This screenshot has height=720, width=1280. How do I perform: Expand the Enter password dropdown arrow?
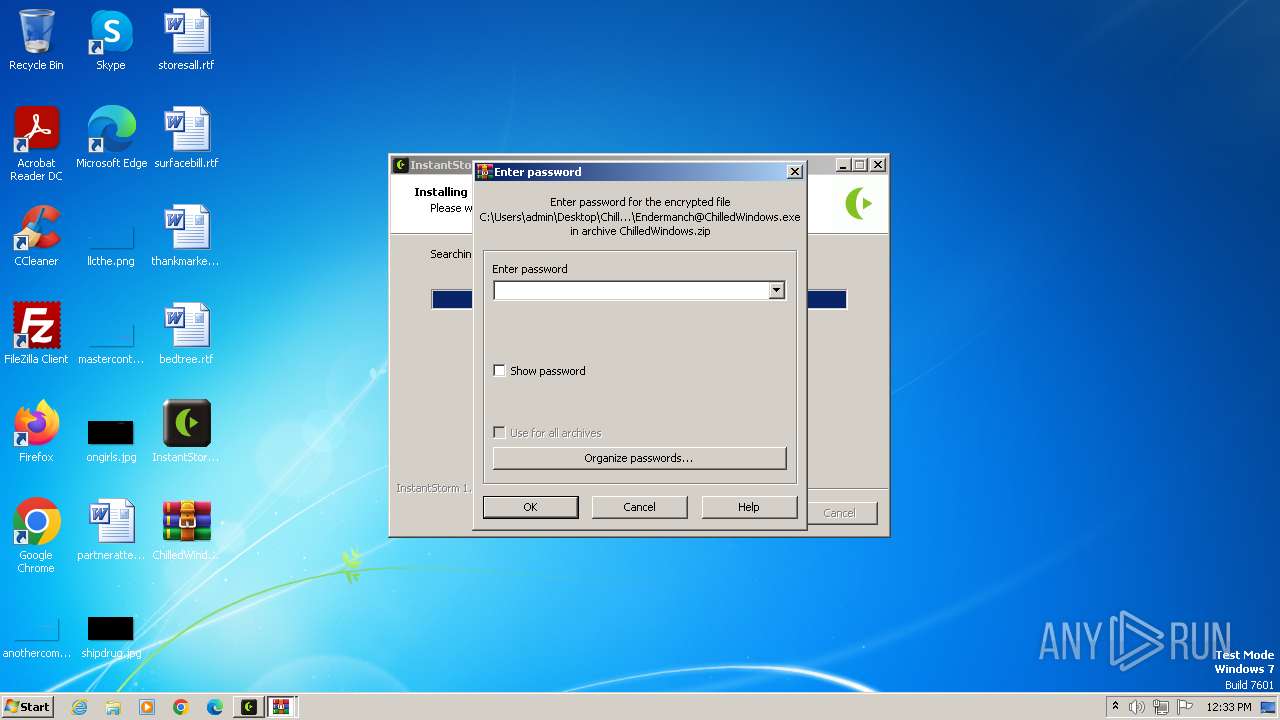point(776,290)
